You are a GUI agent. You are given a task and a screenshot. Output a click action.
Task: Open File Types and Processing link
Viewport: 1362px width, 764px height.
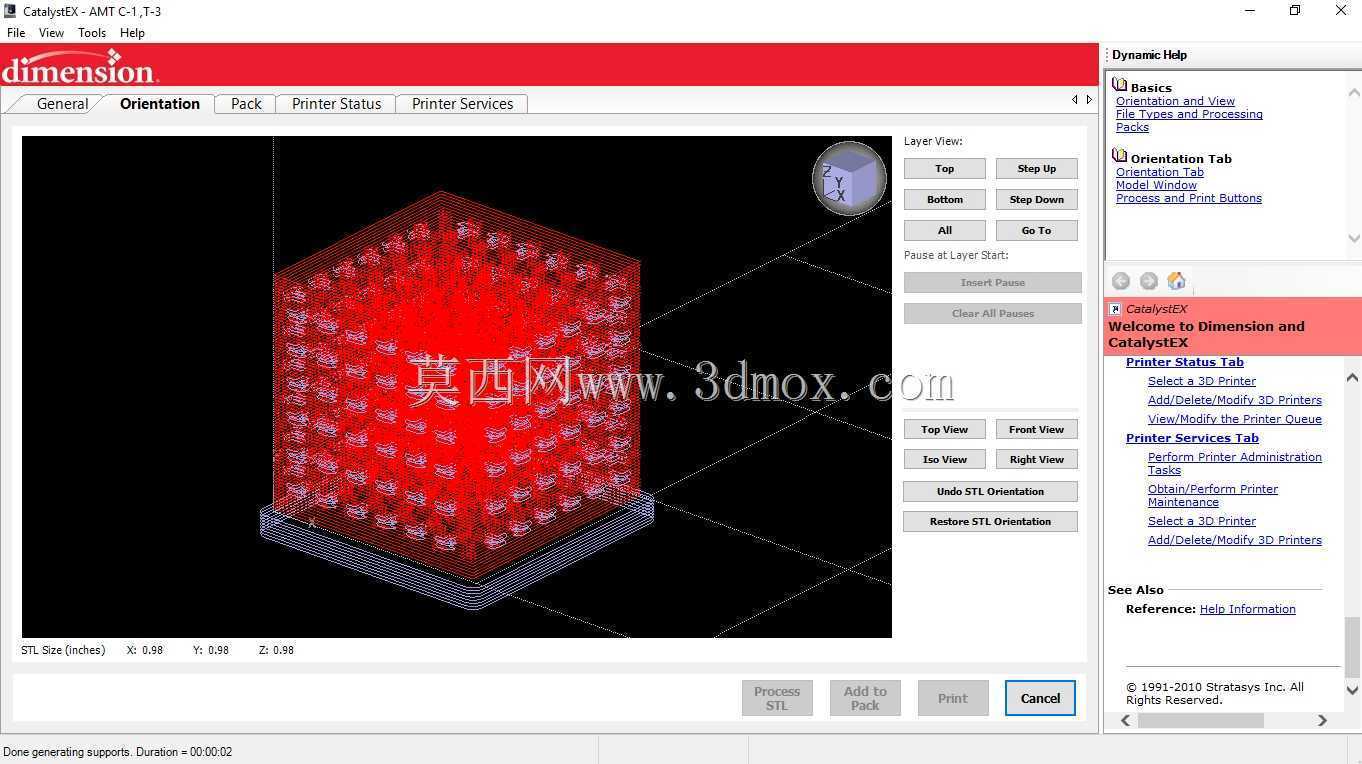point(1189,114)
